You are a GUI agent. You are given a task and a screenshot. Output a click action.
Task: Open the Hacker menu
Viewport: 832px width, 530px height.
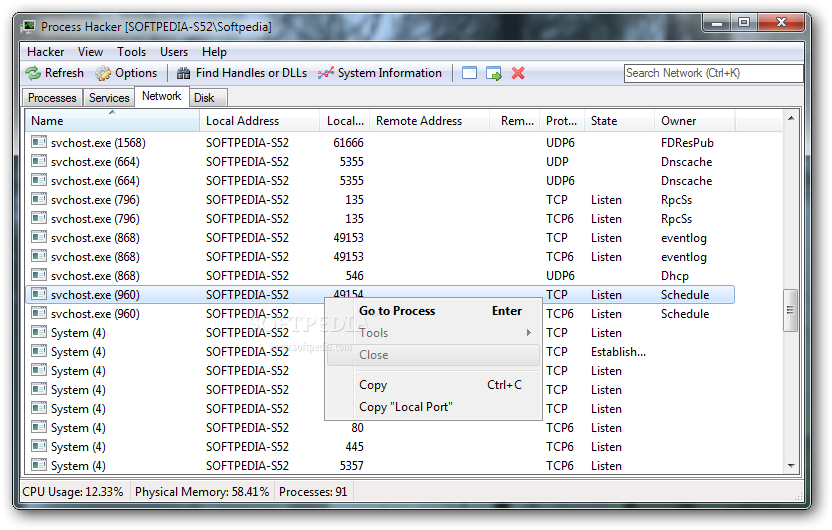coord(46,52)
